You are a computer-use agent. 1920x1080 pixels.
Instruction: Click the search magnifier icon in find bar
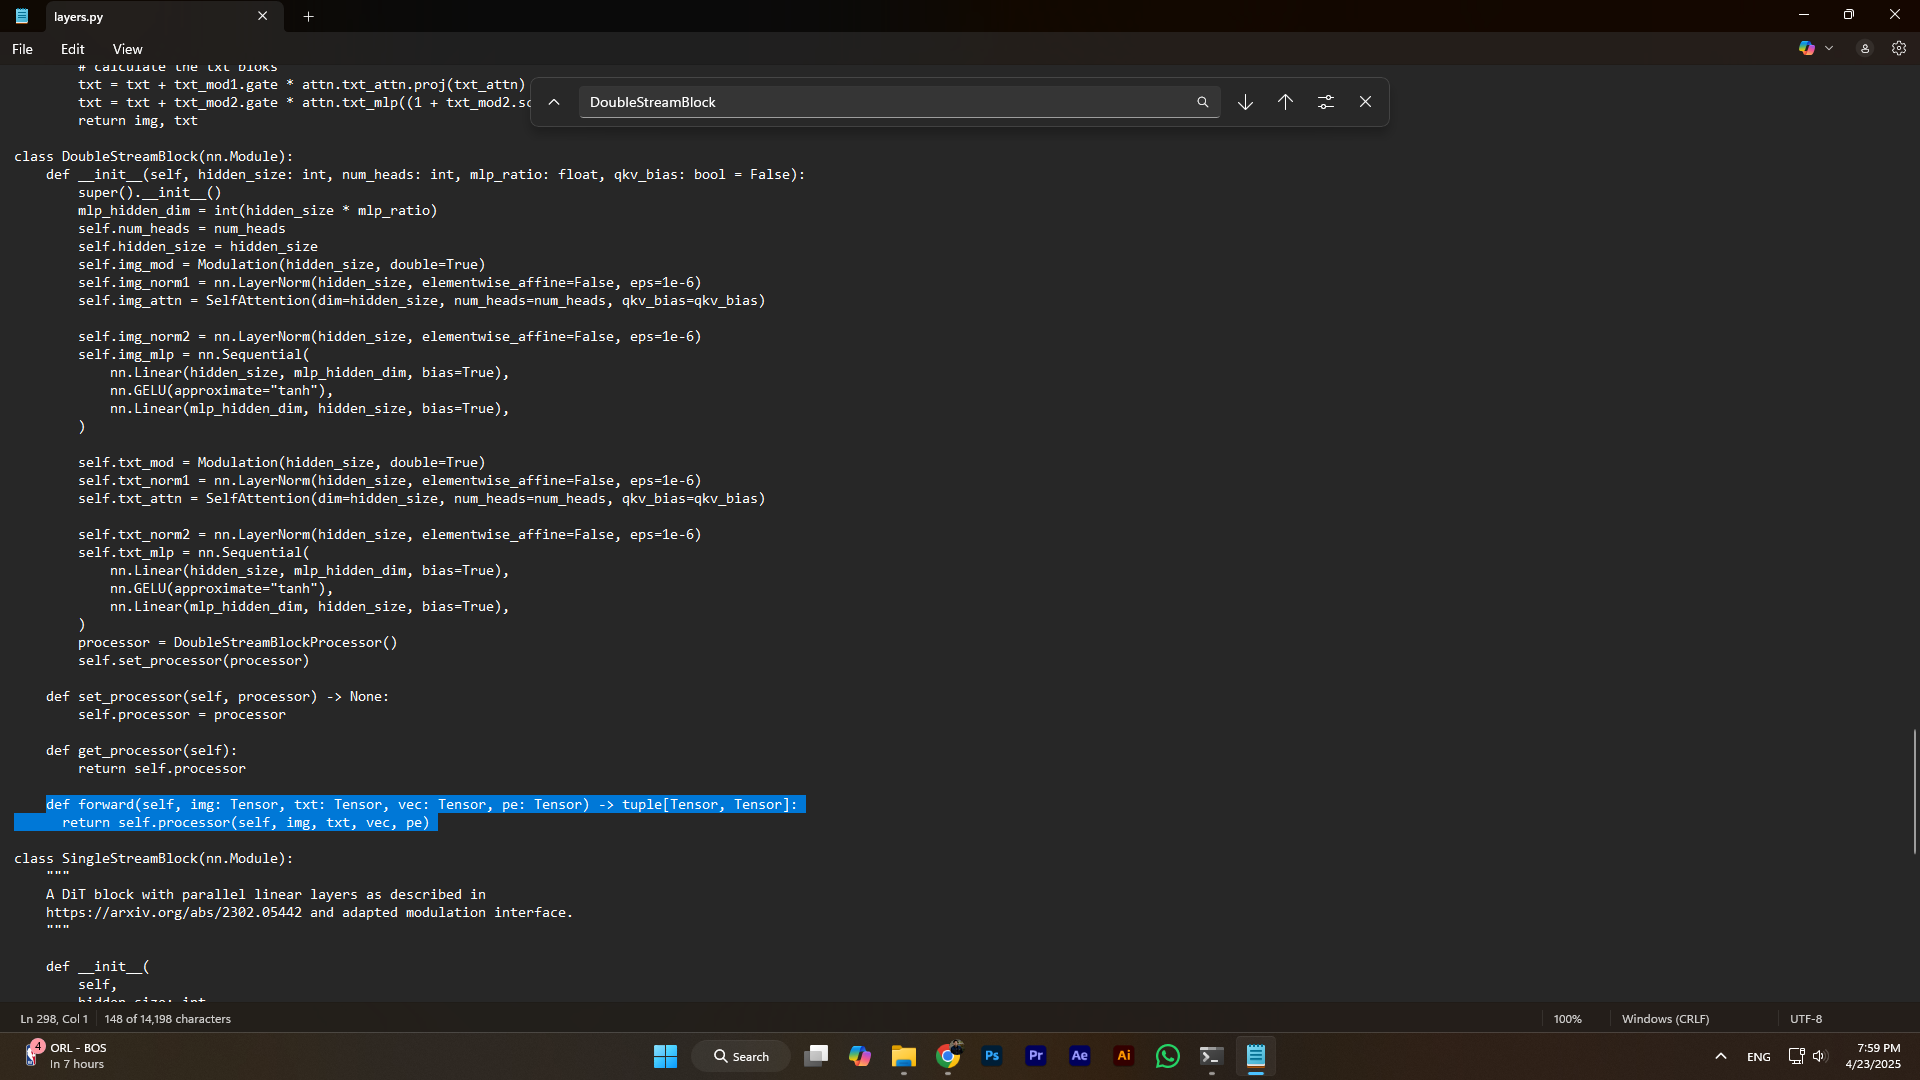tap(1202, 102)
